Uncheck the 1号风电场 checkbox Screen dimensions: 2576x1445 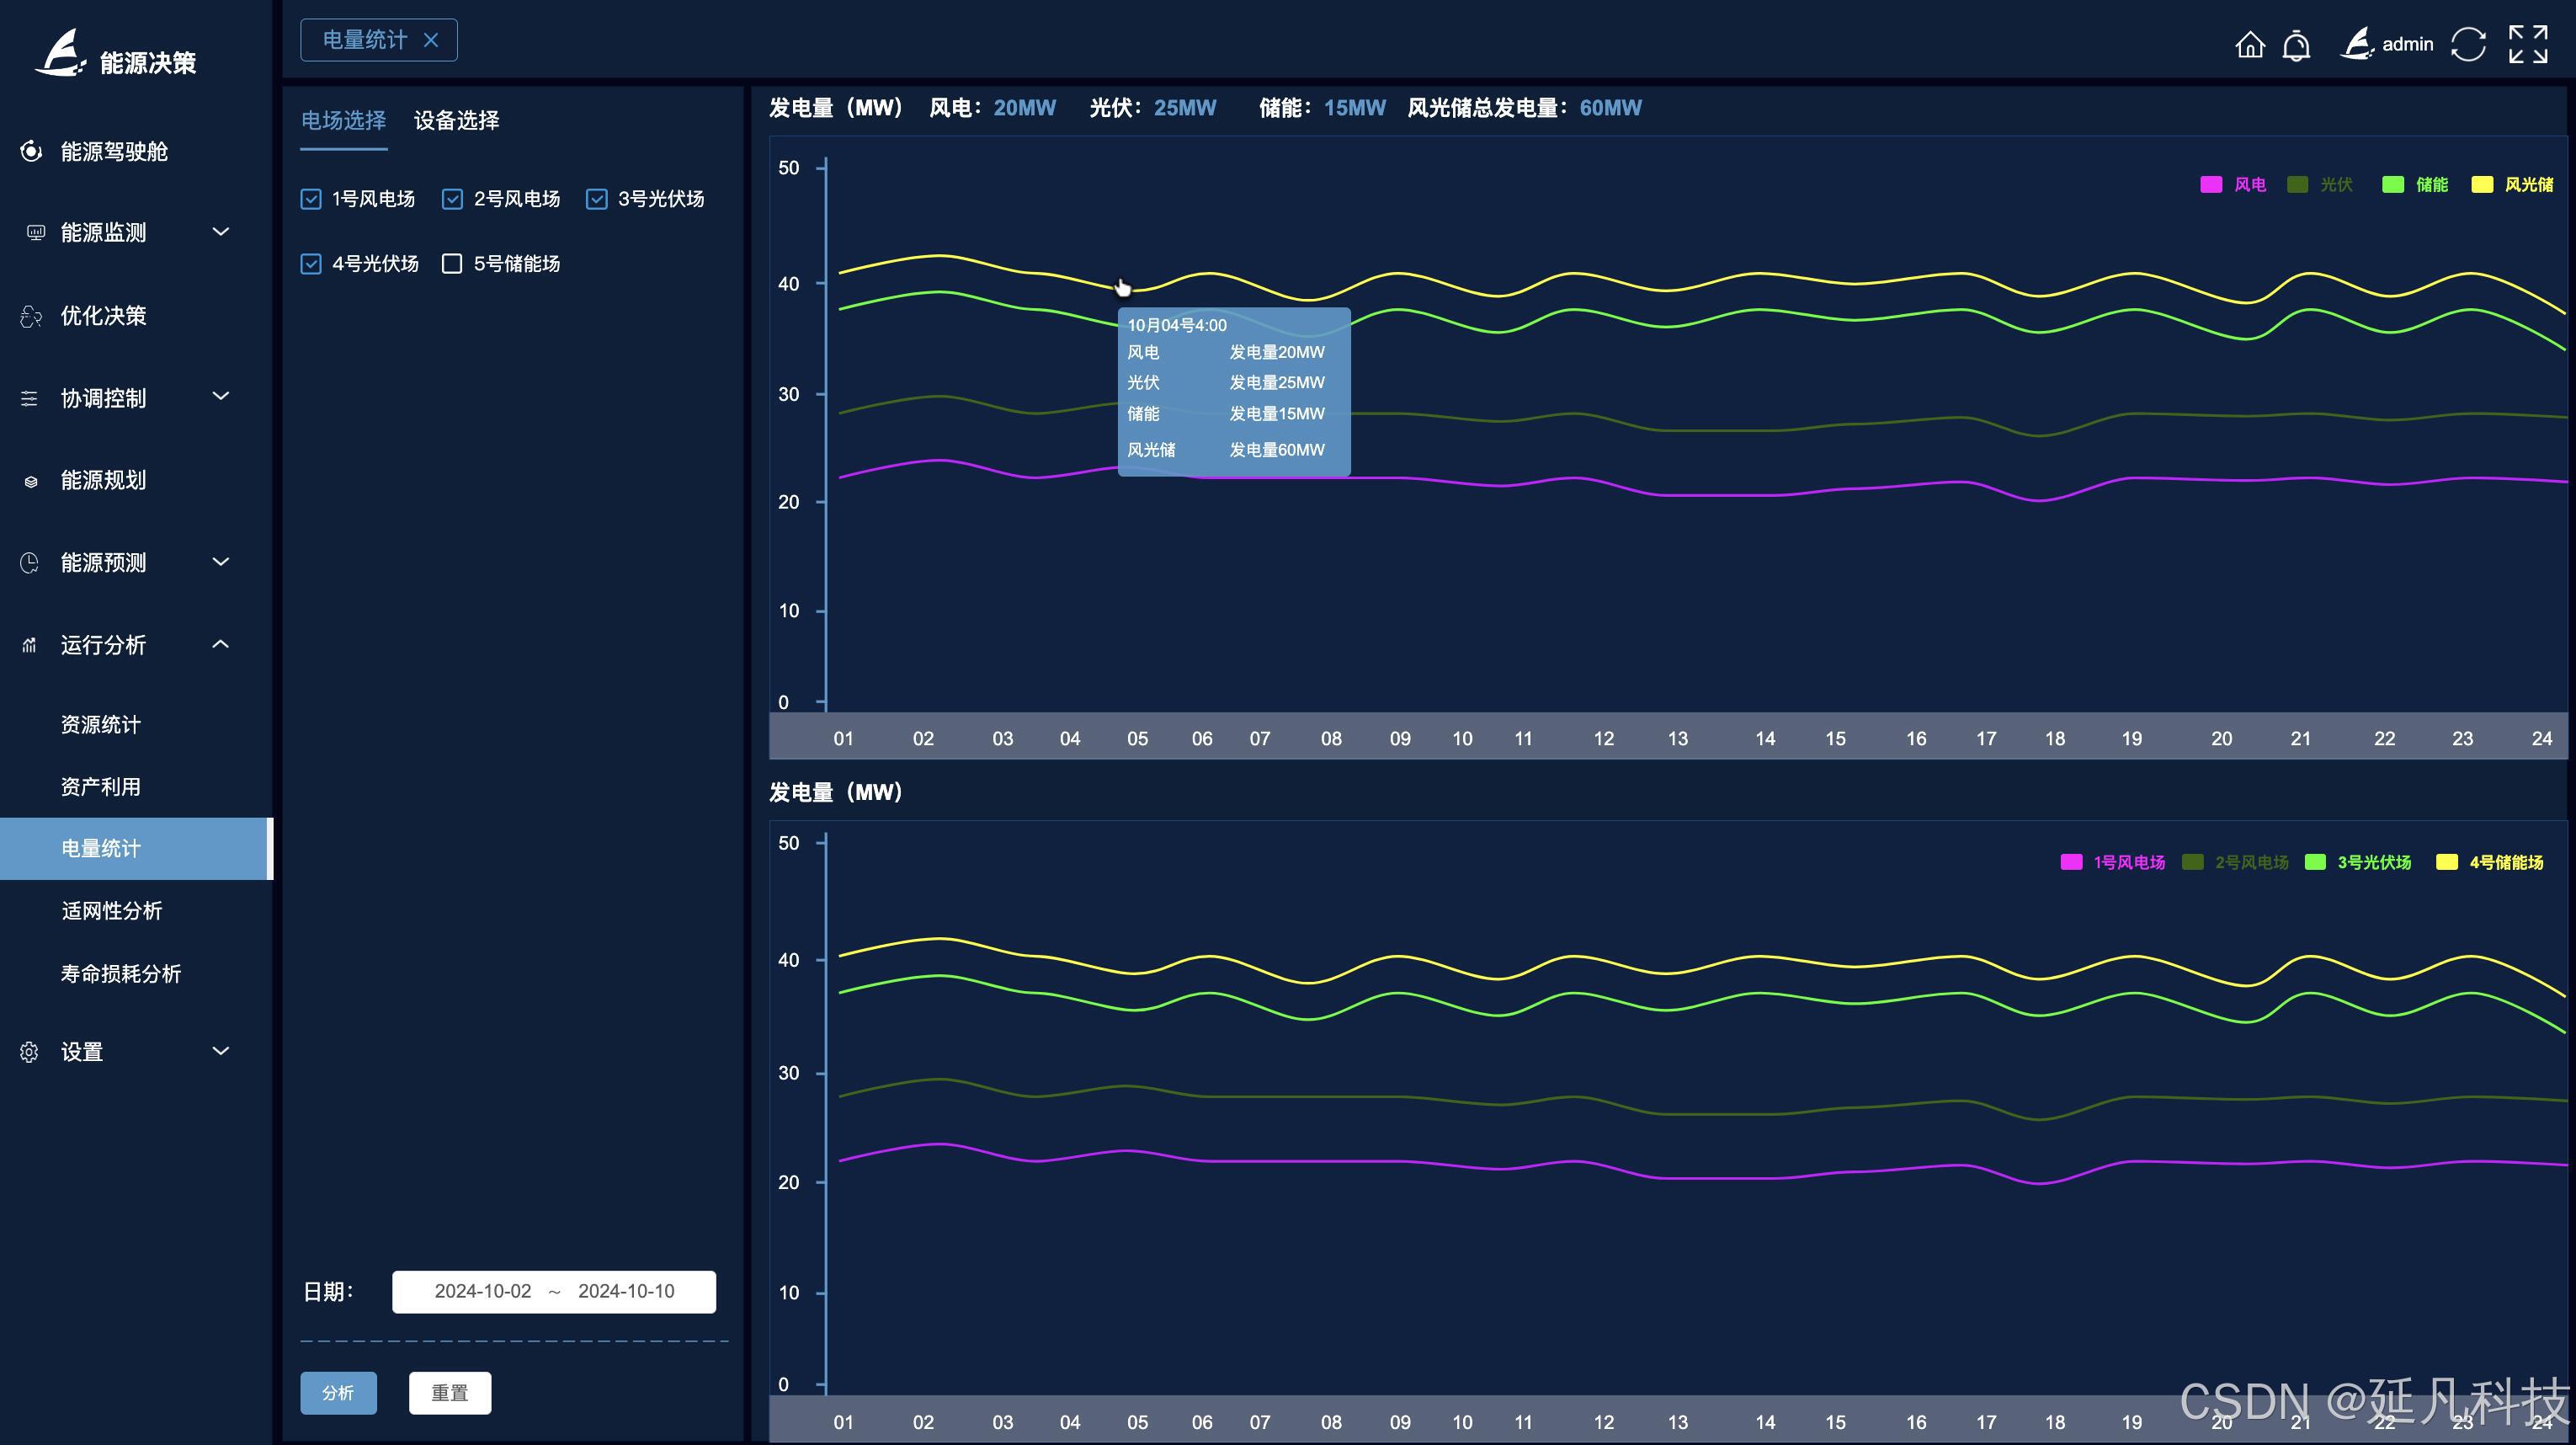tap(311, 199)
